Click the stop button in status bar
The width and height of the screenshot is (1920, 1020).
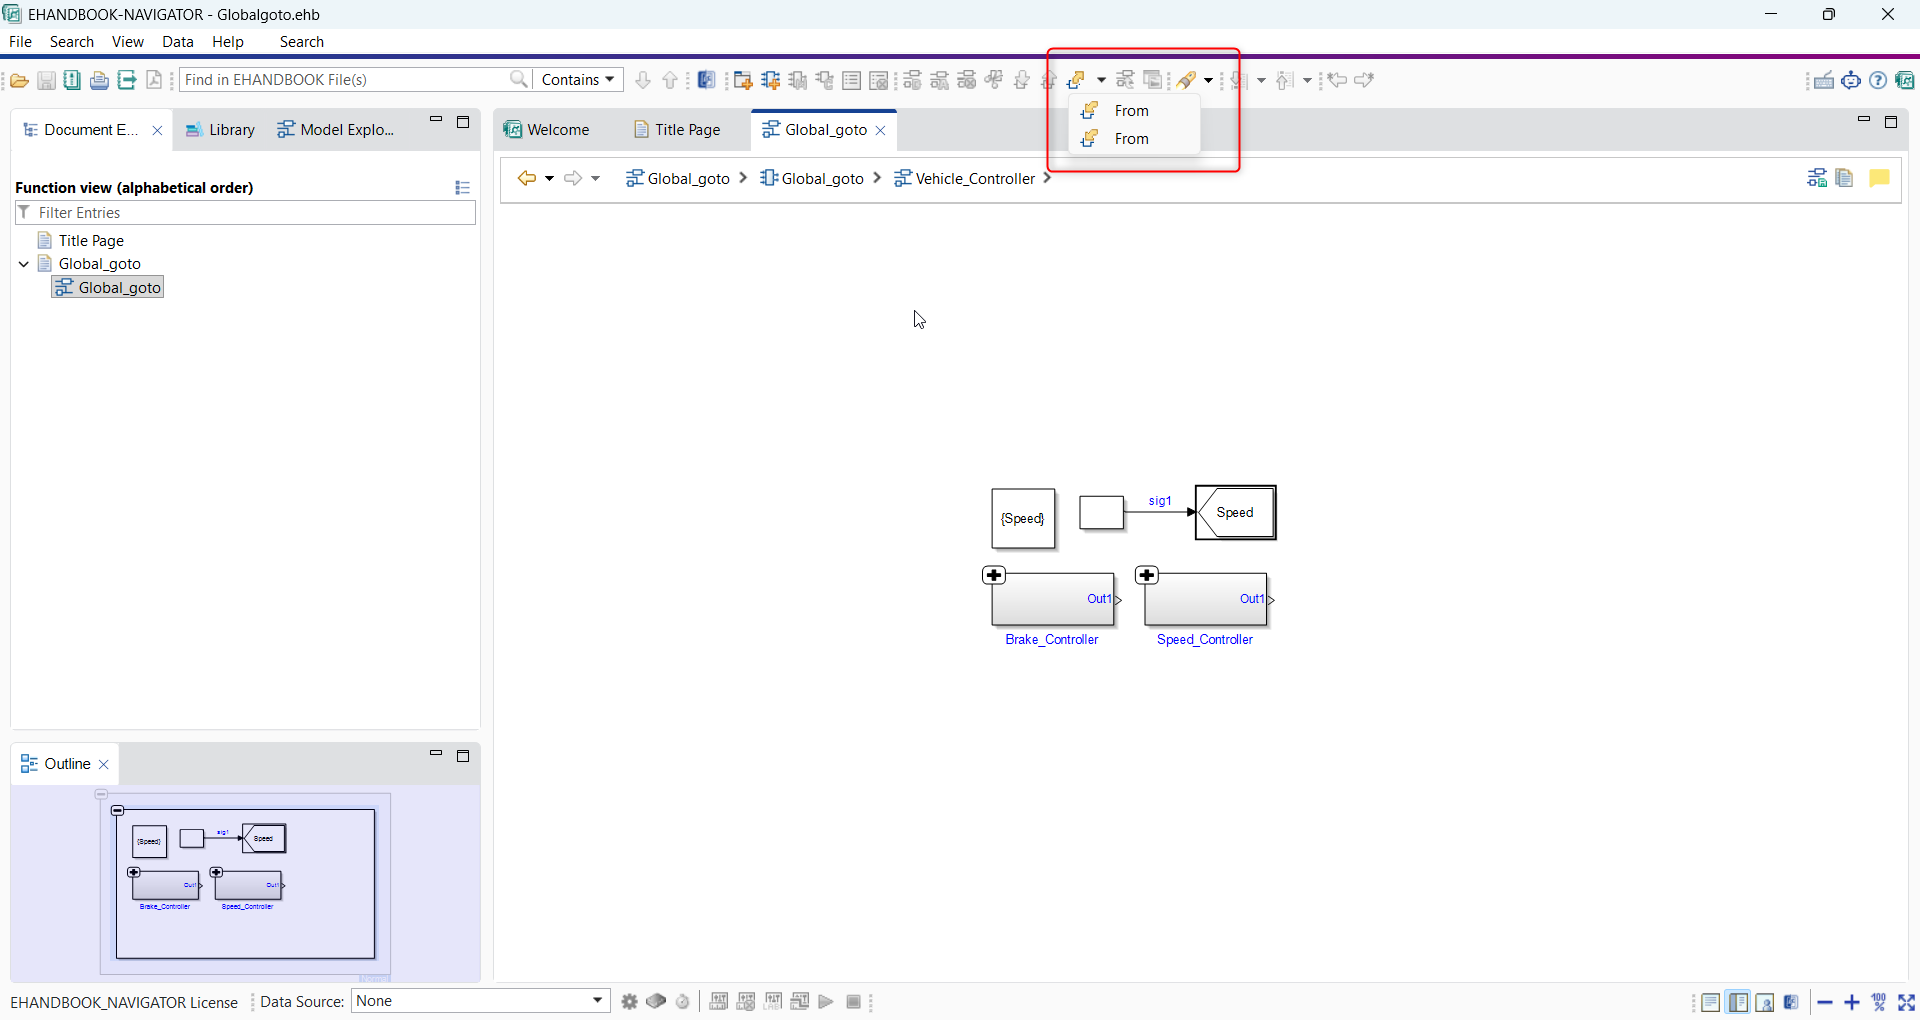tap(853, 1002)
